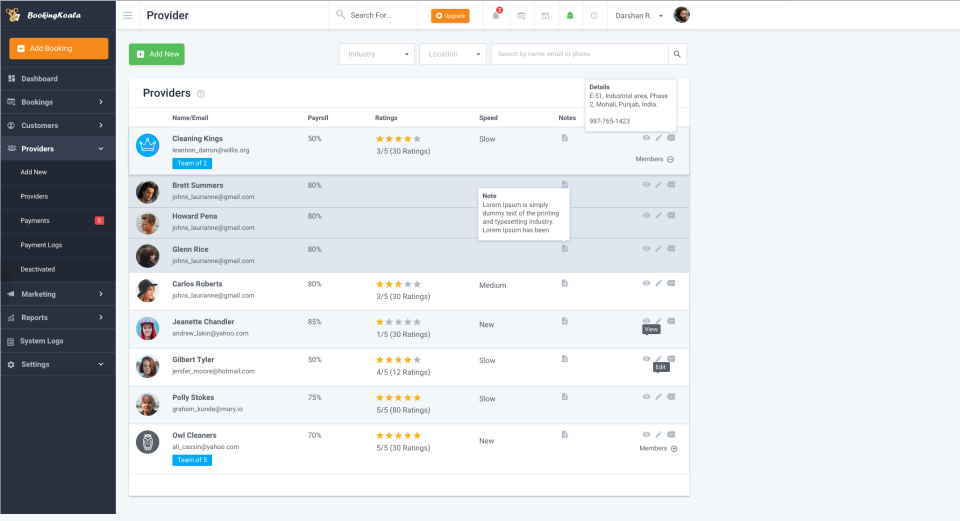Go to Dashboard in the sidebar
The height and width of the screenshot is (521, 960).
pyautogui.click(x=39, y=78)
